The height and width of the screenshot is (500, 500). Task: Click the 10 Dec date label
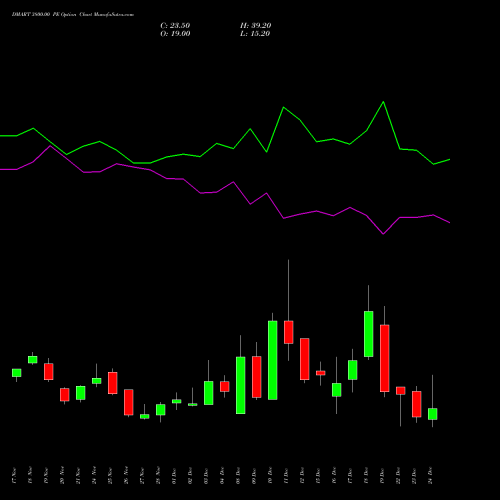click(270, 476)
